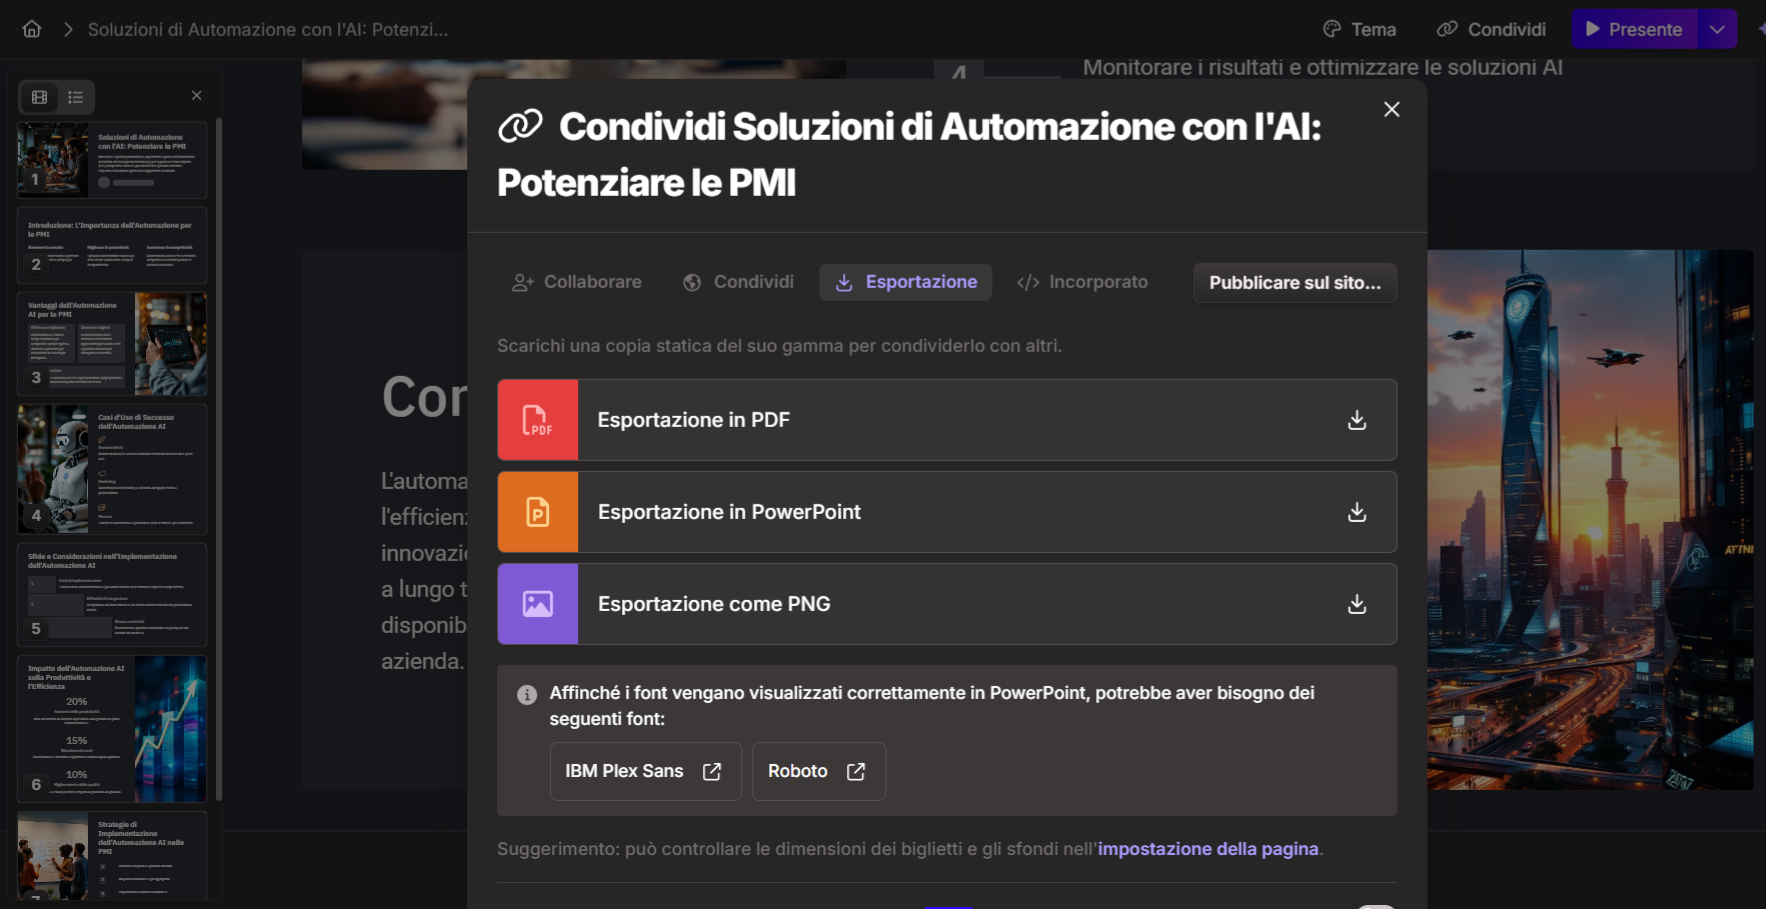Close the share dialog with X
This screenshot has height=909, width=1766.
coord(1391,110)
